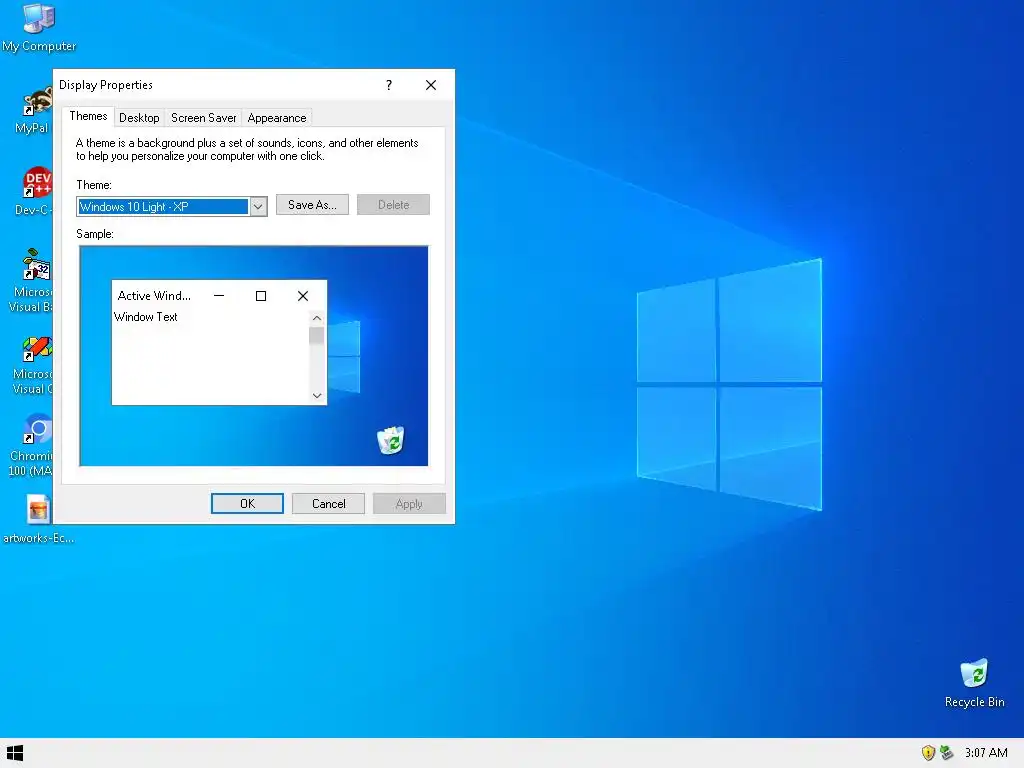
Task: Switch to the Desktop tab
Action: pos(139,118)
